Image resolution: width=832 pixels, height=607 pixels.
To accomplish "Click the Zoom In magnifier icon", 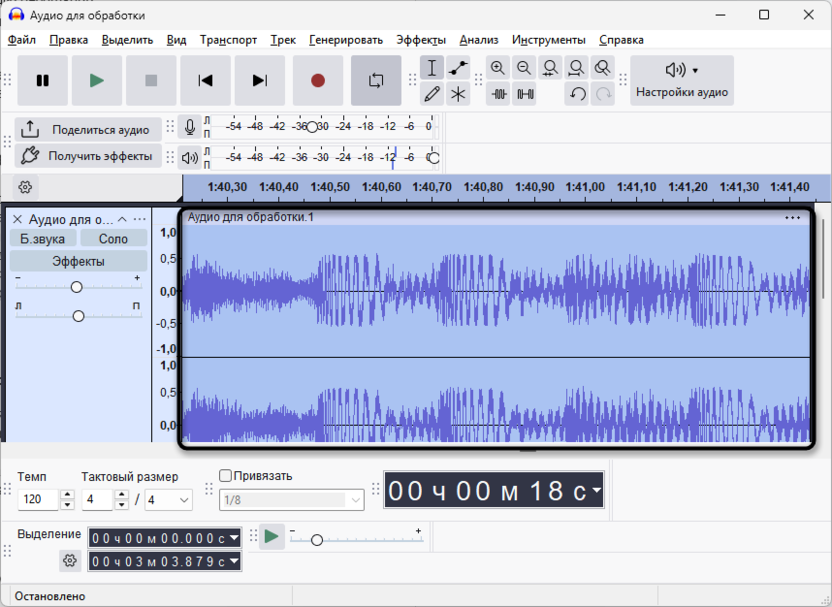I will pyautogui.click(x=499, y=67).
